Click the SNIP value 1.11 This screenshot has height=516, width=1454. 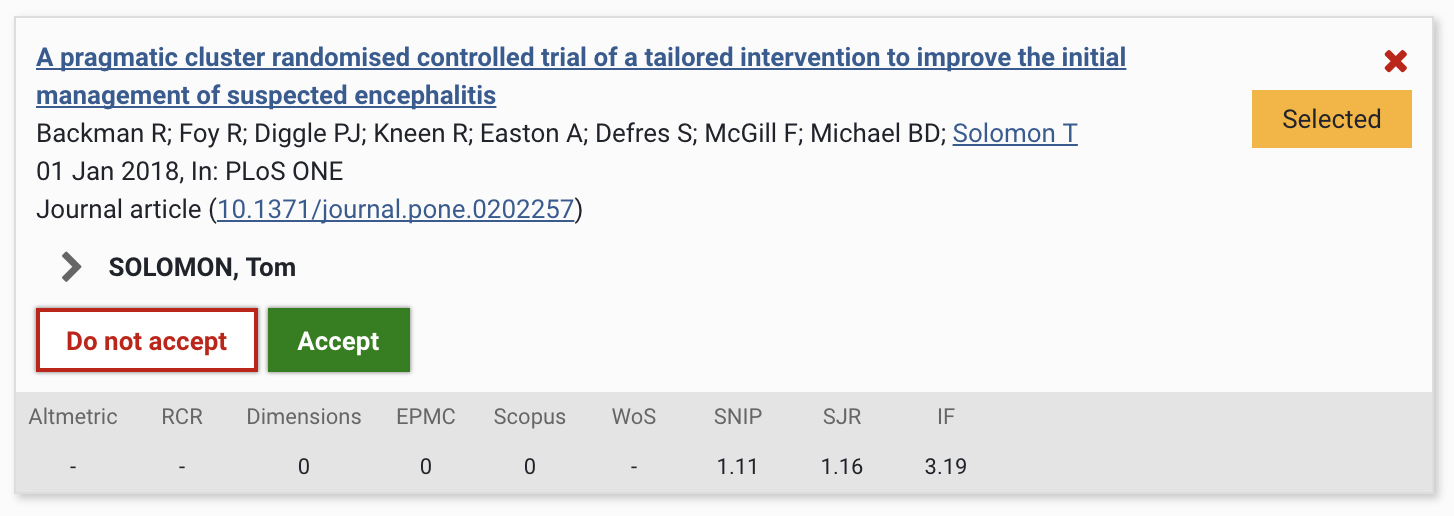738,466
